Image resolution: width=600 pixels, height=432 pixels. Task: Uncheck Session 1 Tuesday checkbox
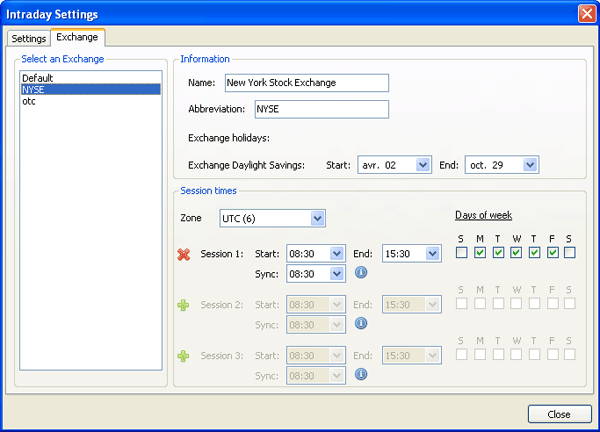498,253
